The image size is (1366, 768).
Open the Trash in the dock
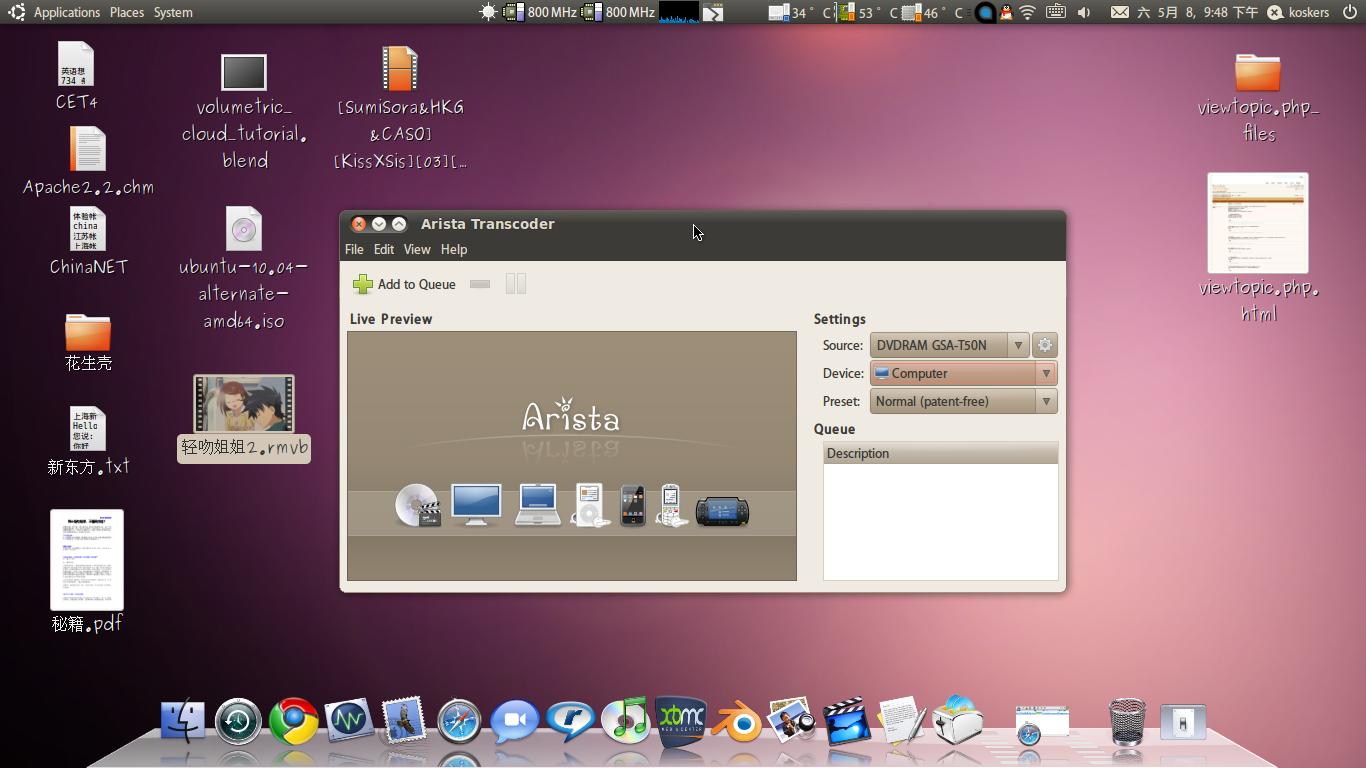coord(1127,721)
